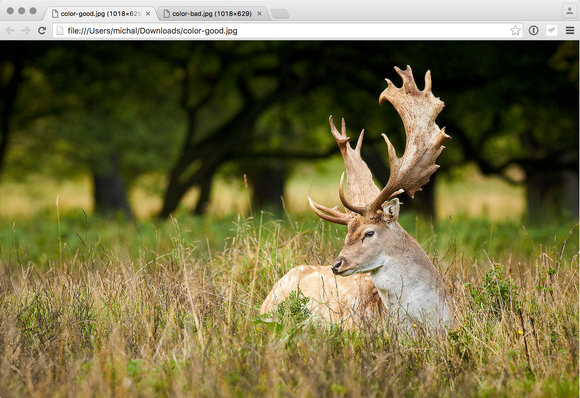The image size is (580, 398).
Task: Reload the color-good.jpg page
Action: [42, 30]
